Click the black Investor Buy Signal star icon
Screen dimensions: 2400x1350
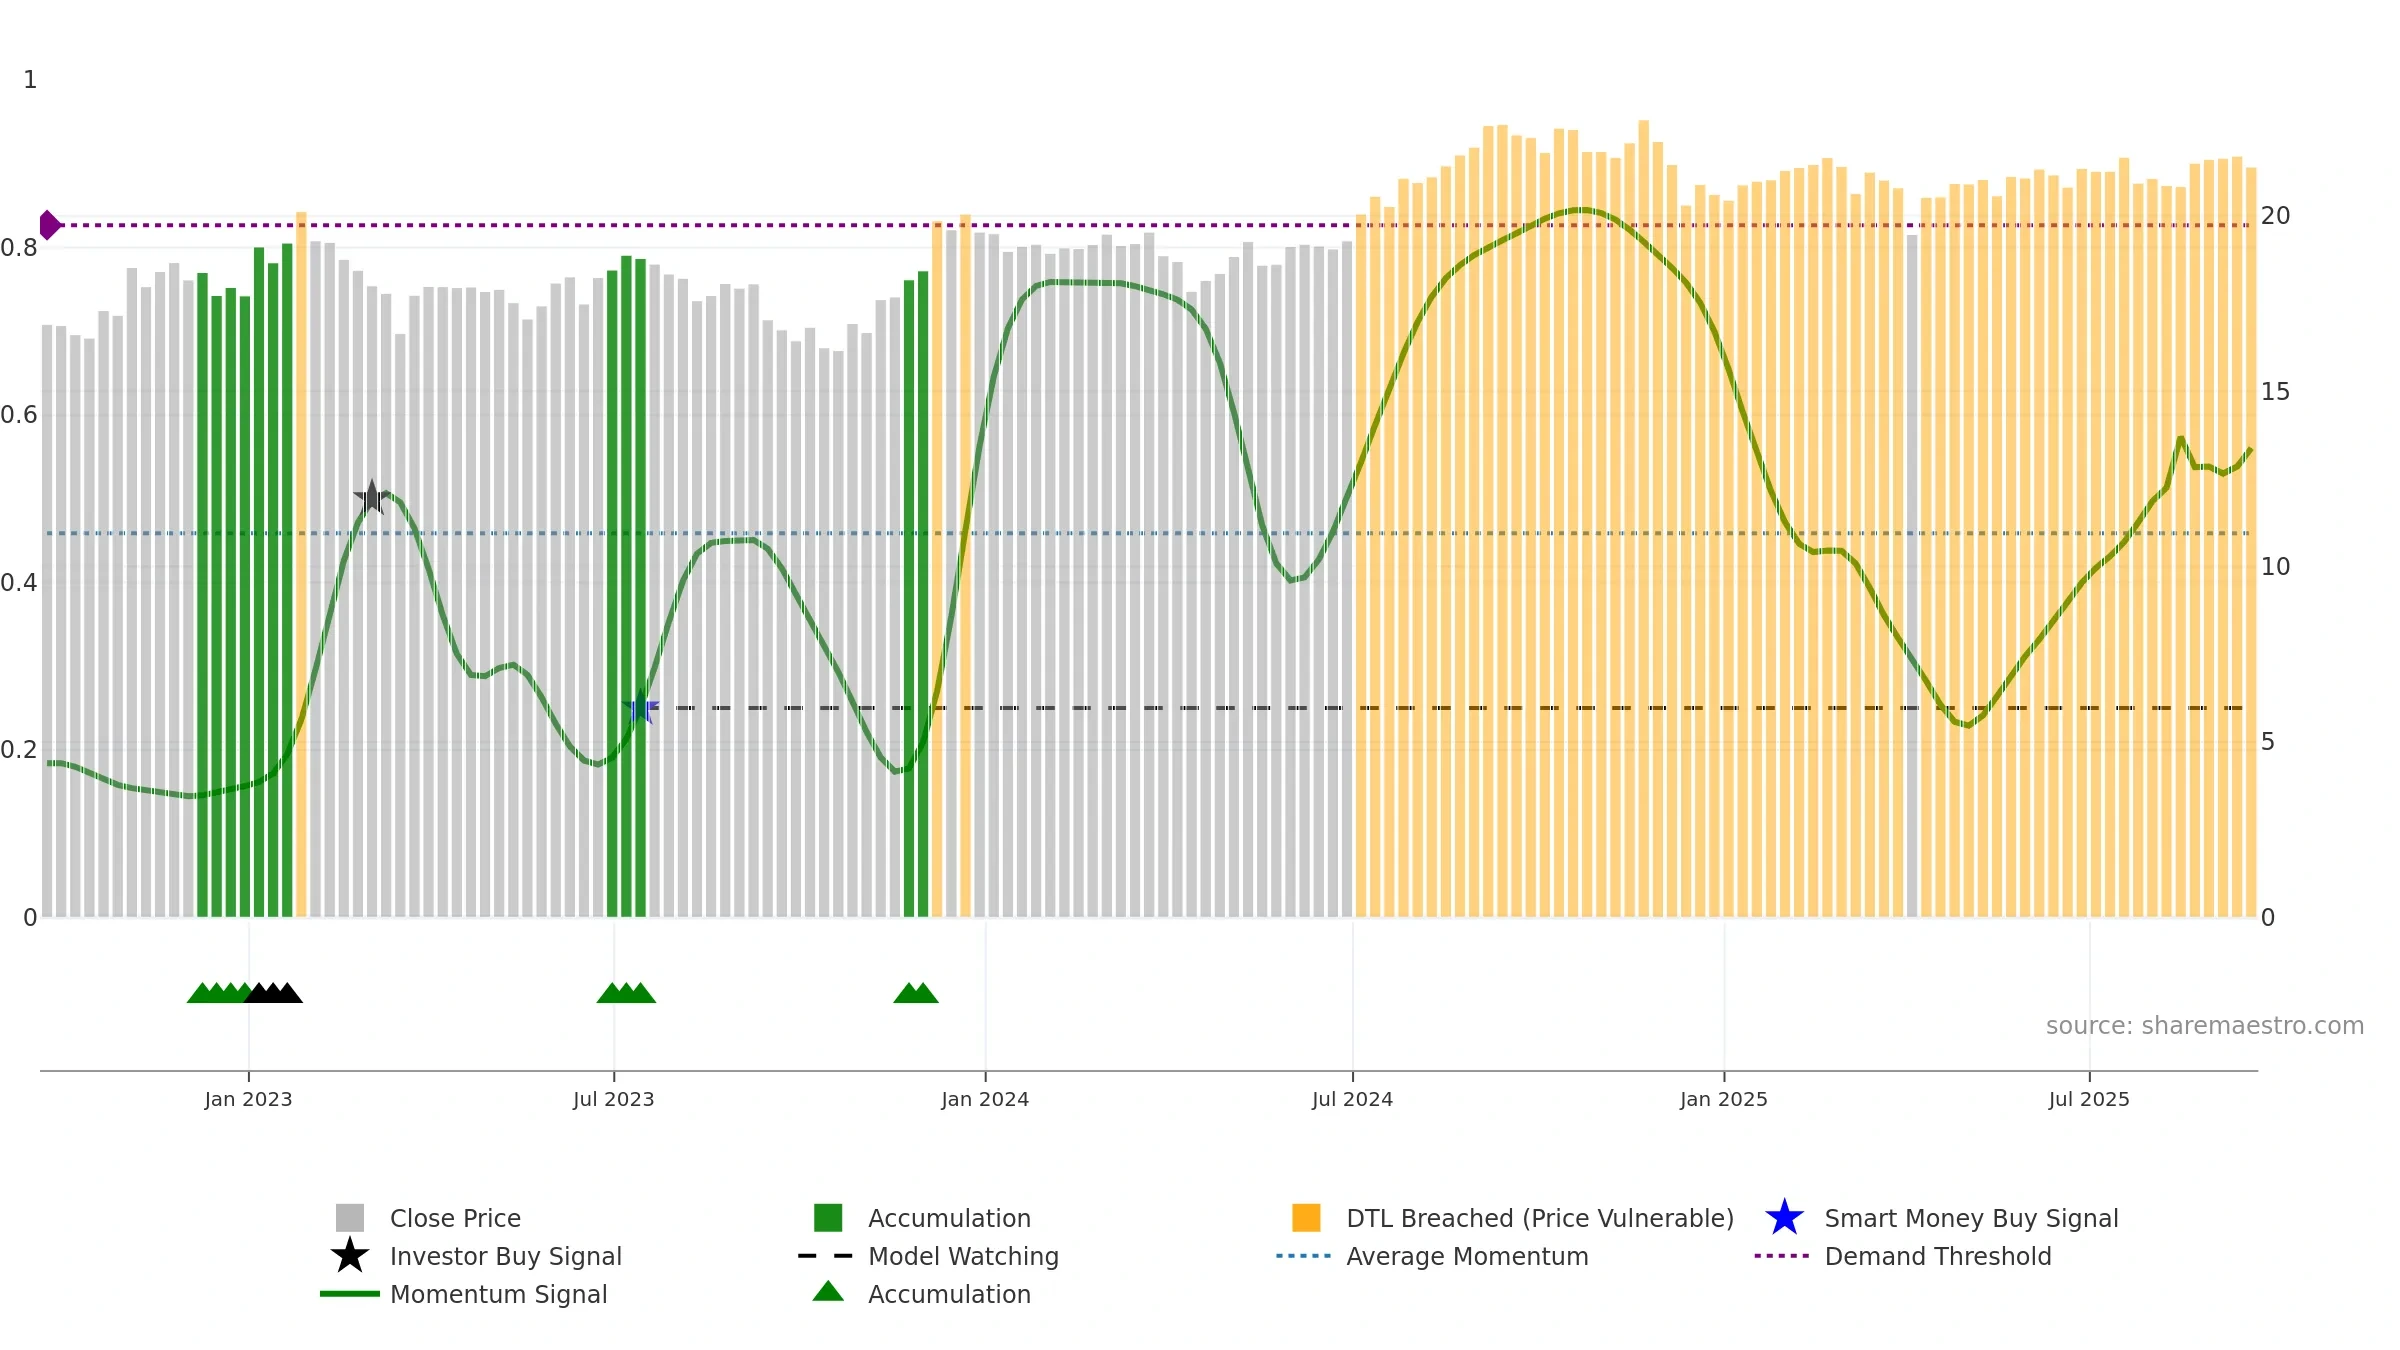click(x=349, y=1255)
